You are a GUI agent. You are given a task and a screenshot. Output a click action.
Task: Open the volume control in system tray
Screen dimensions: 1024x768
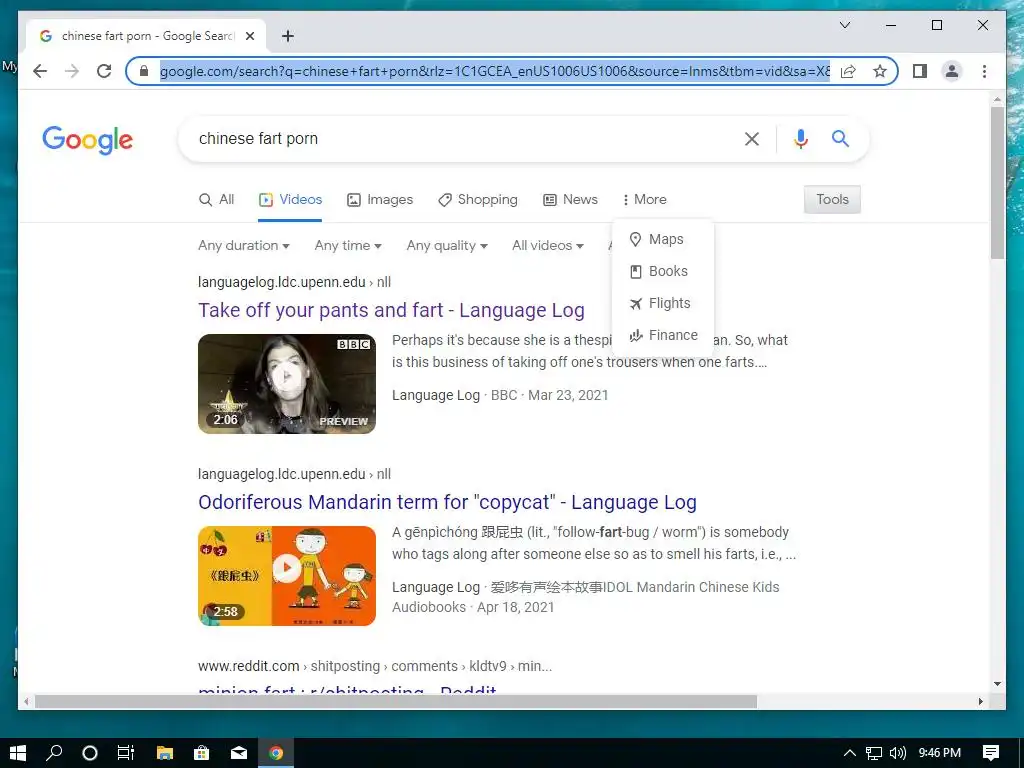(x=898, y=753)
